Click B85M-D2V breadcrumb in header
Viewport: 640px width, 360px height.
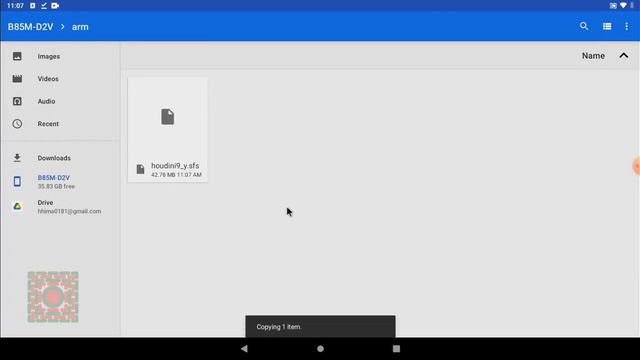pyautogui.click(x=31, y=27)
